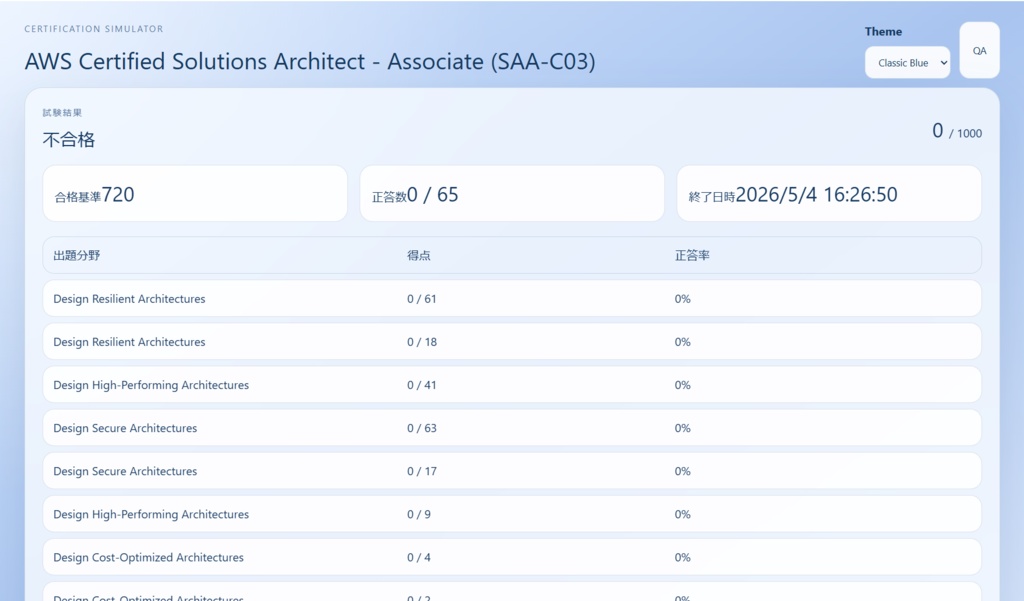Select Design Resilient Architectures row scoring 0 / 61
This screenshot has height=601, width=1024.
512,299
